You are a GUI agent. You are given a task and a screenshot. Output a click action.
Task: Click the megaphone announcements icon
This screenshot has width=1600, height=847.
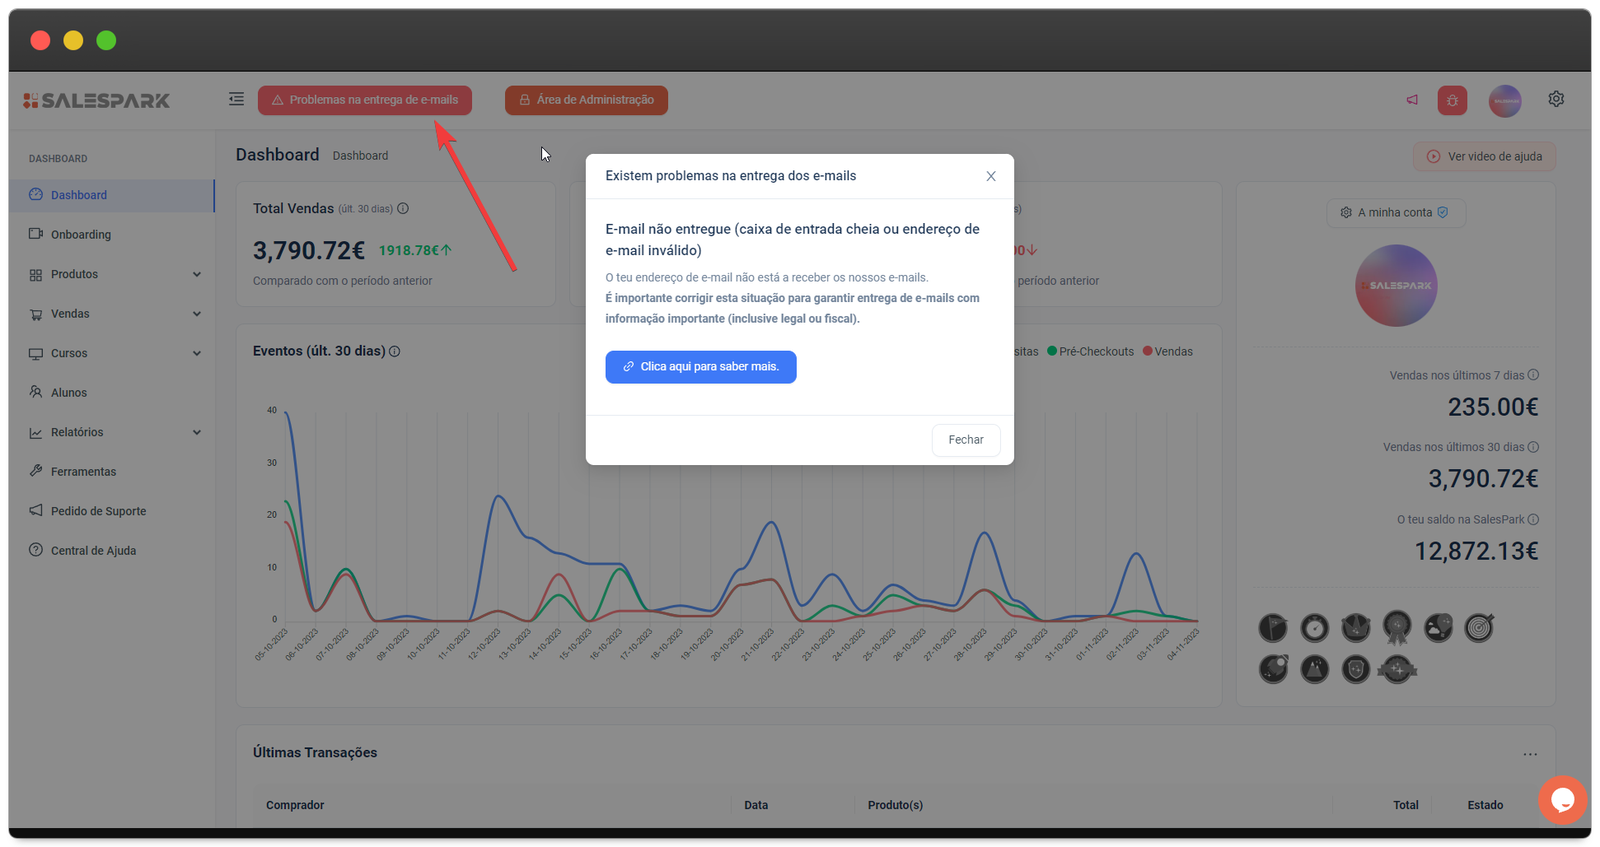coord(1412,100)
